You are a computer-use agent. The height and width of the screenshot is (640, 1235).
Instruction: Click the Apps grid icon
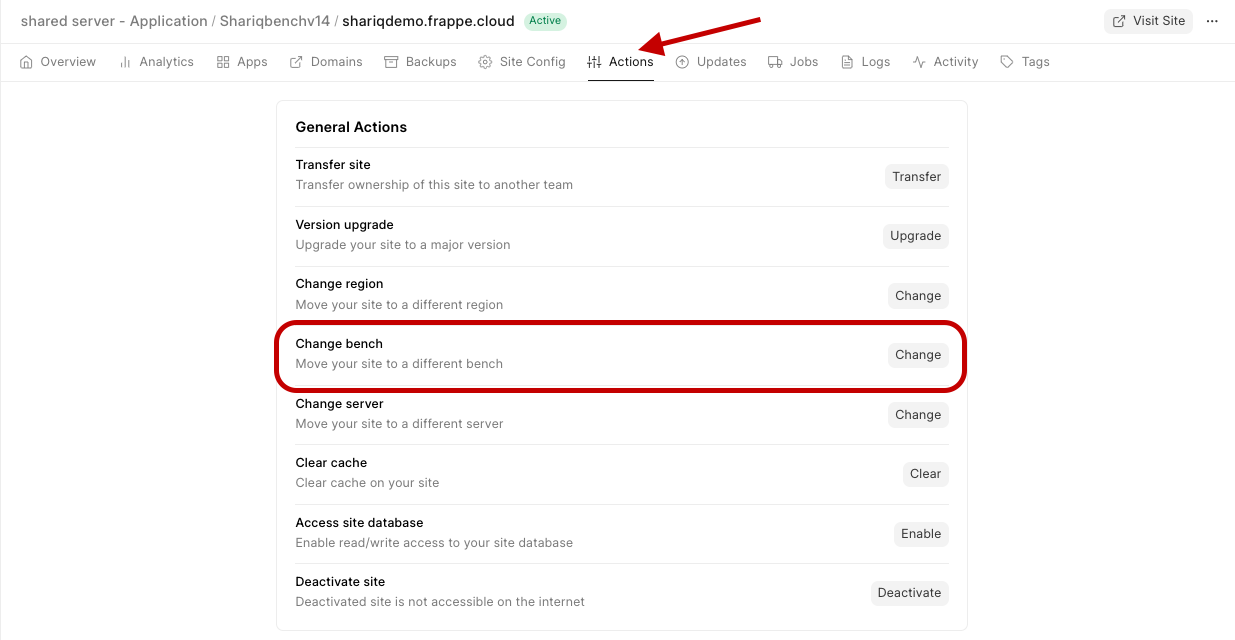click(223, 62)
